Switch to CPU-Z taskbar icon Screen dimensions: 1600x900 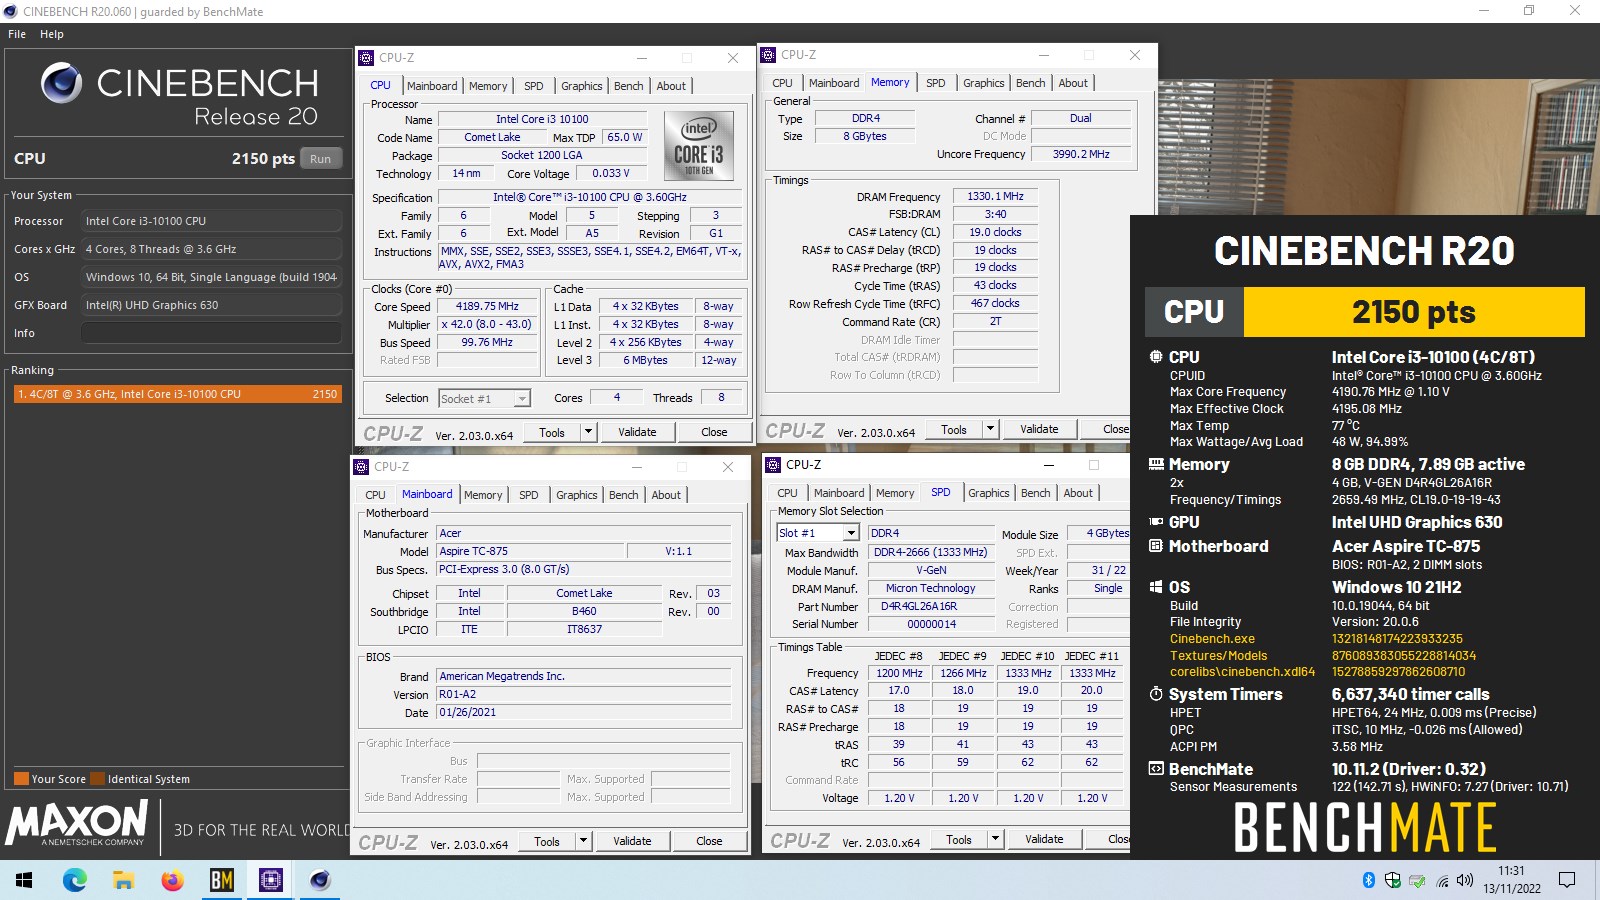[270, 880]
